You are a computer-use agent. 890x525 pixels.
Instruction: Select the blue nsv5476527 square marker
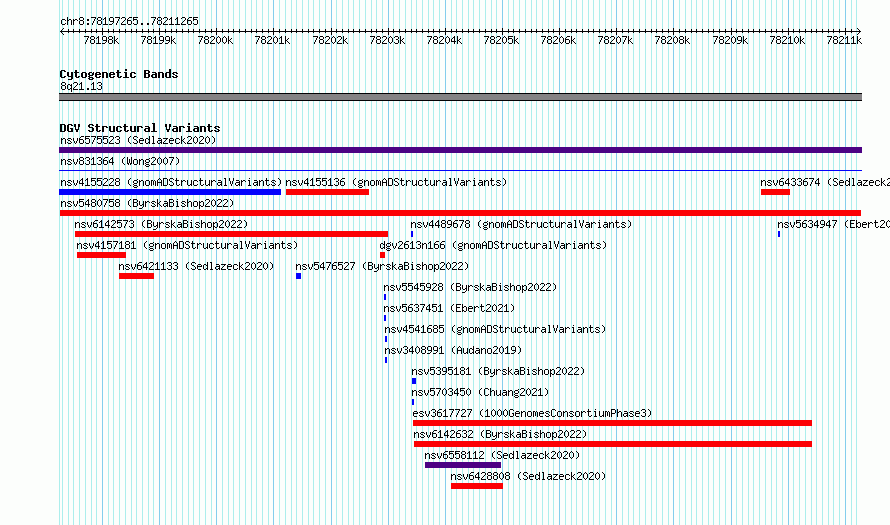pyautogui.click(x=299, y=276)
